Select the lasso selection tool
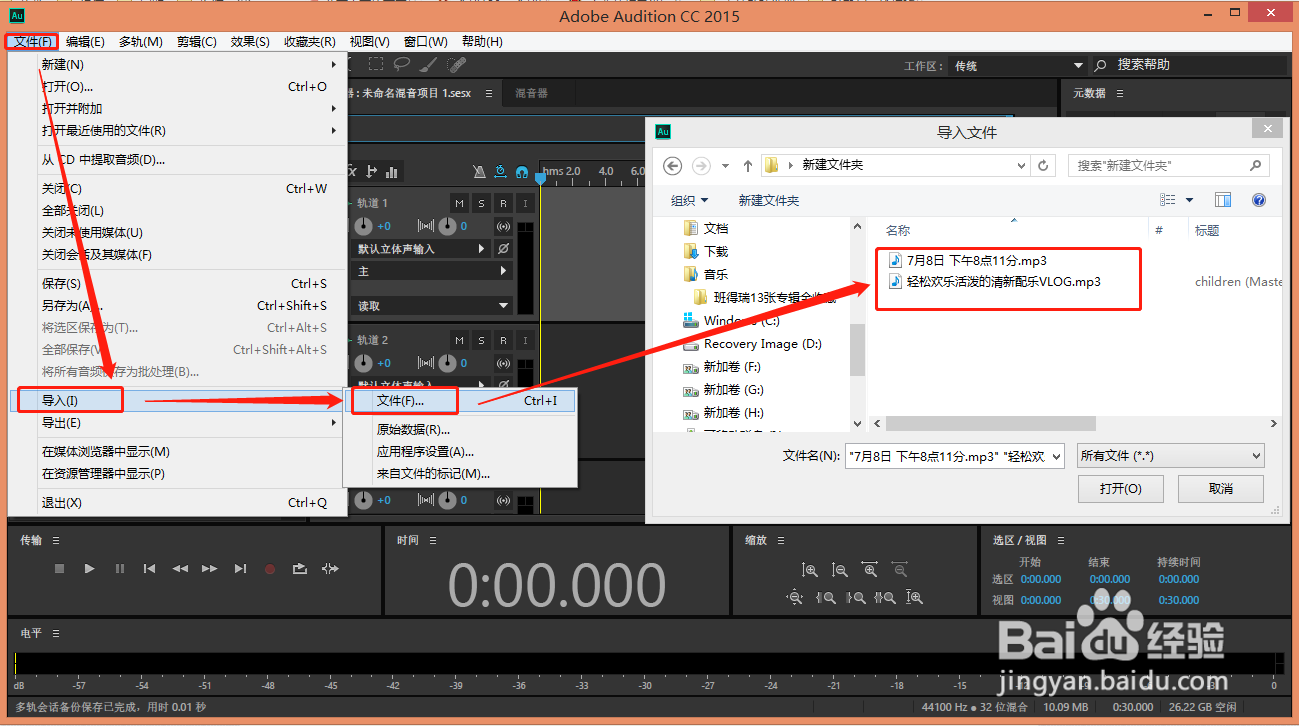The height and width of the screenshot is (726, 1299). pos(402,64)
